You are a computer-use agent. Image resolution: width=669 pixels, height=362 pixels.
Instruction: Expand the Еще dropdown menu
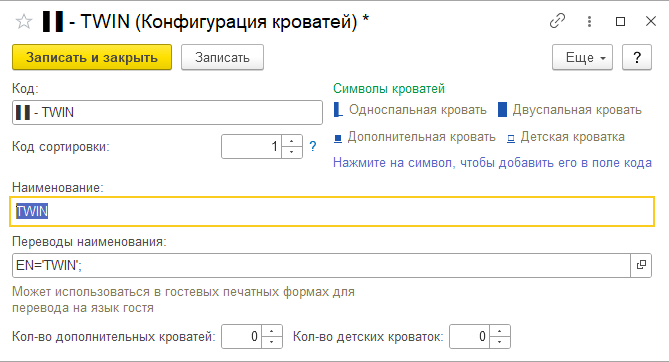(582, 57)
